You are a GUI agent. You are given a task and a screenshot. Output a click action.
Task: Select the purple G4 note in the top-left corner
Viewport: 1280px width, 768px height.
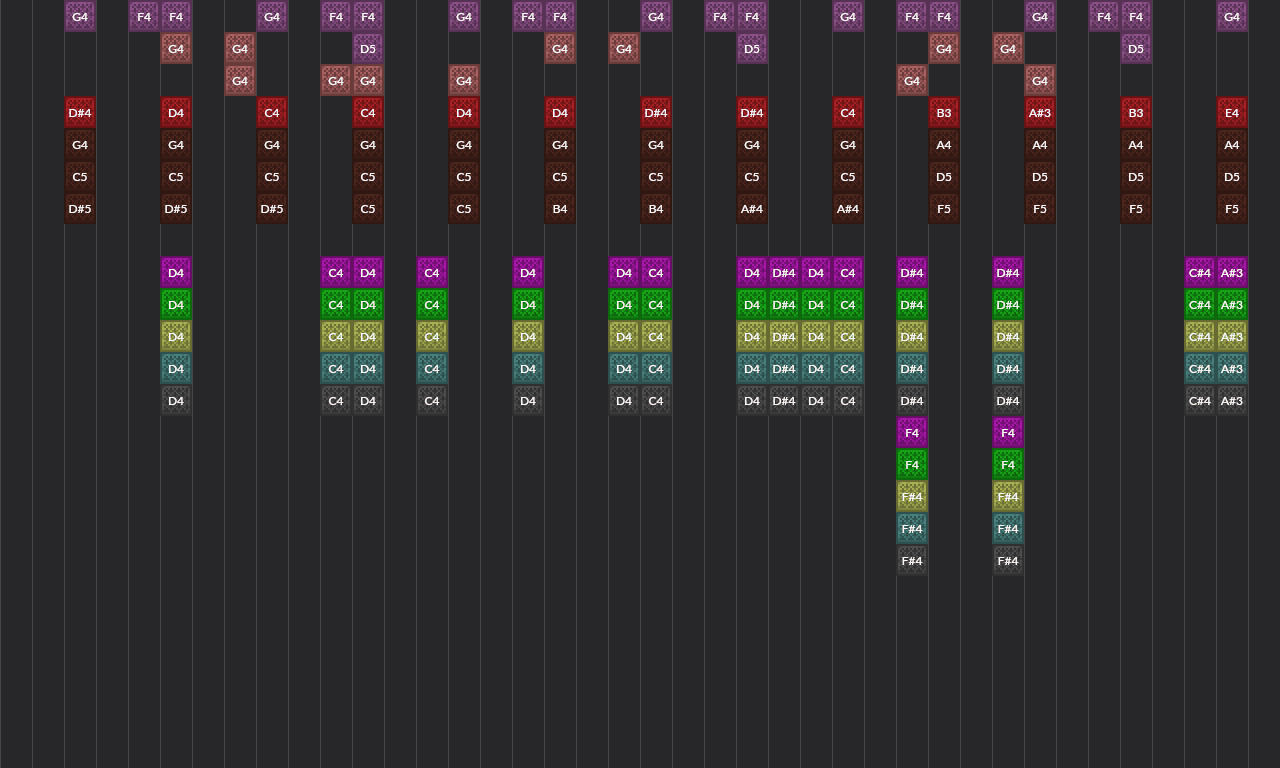coord(80,16)
